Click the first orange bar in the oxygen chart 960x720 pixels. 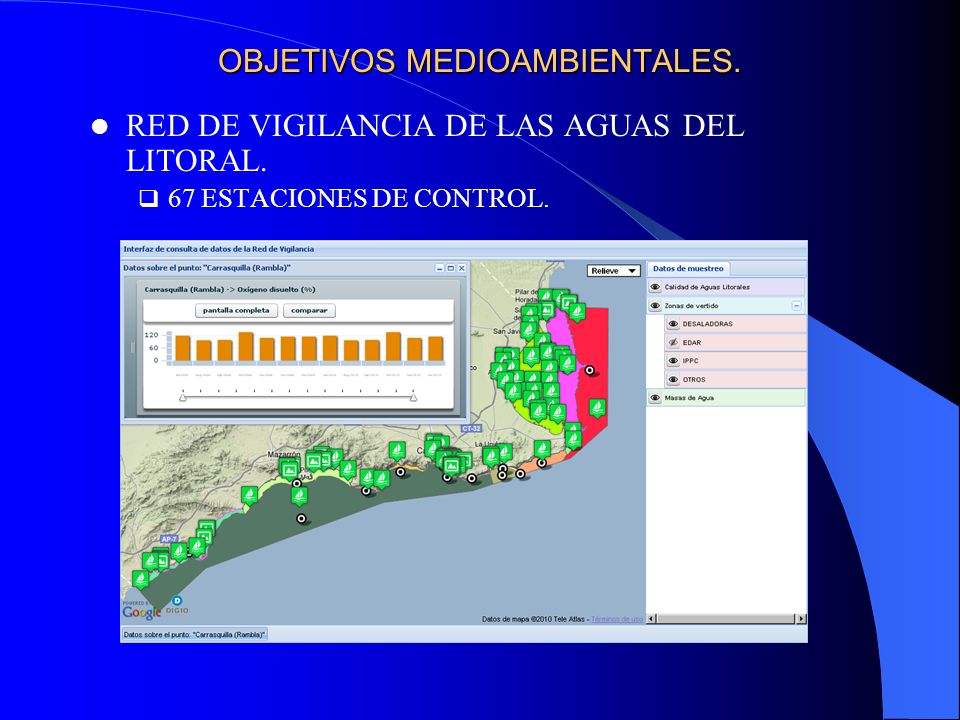(182, 348)
